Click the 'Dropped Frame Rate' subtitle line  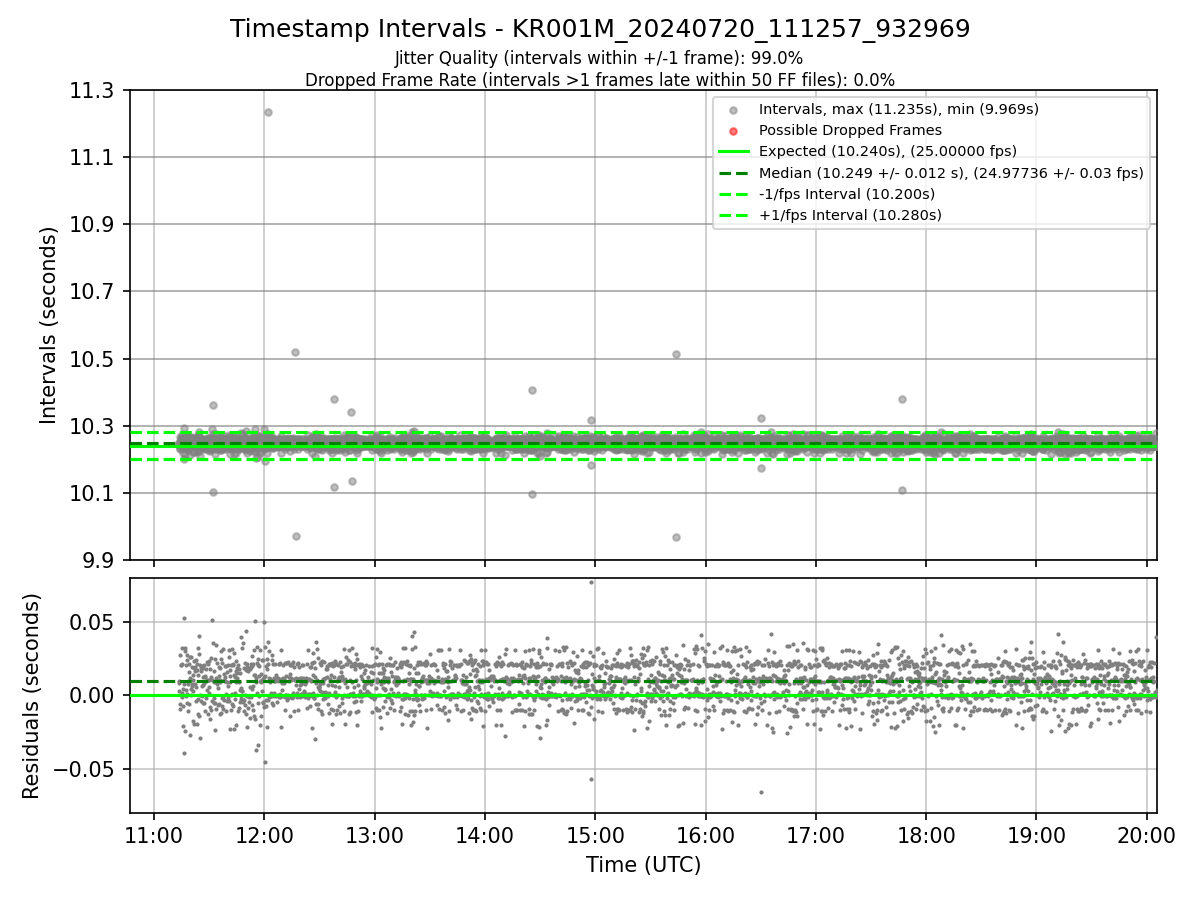(x=600, y=79)
